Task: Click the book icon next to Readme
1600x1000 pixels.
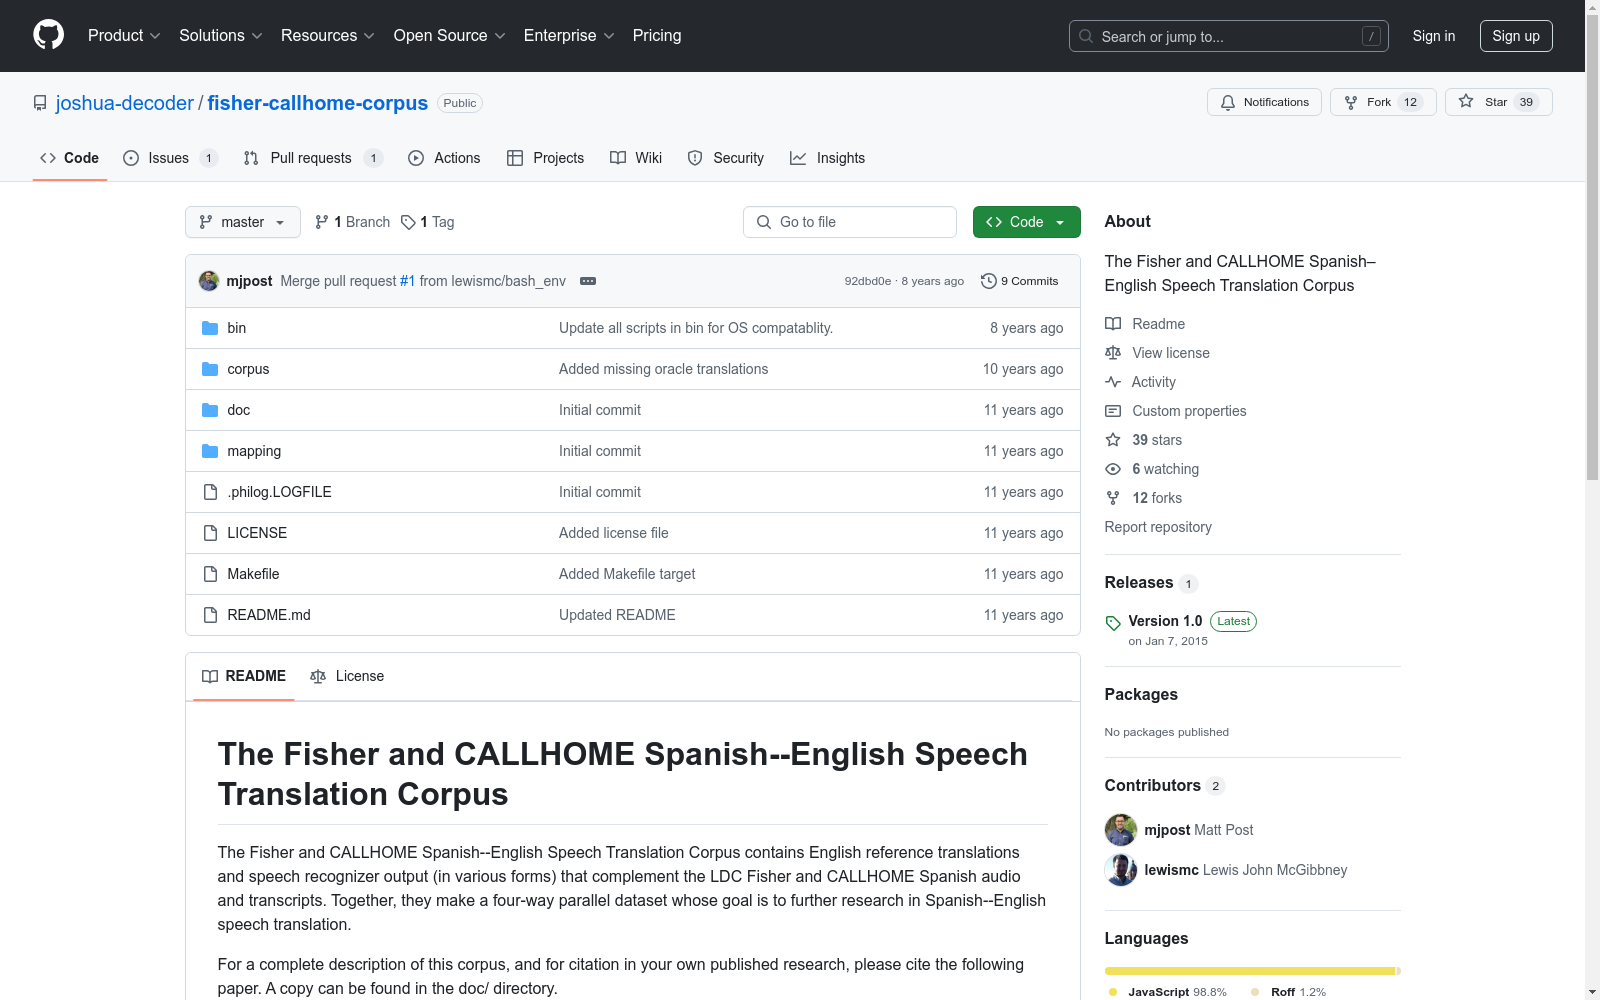Action: point(1113,324)
